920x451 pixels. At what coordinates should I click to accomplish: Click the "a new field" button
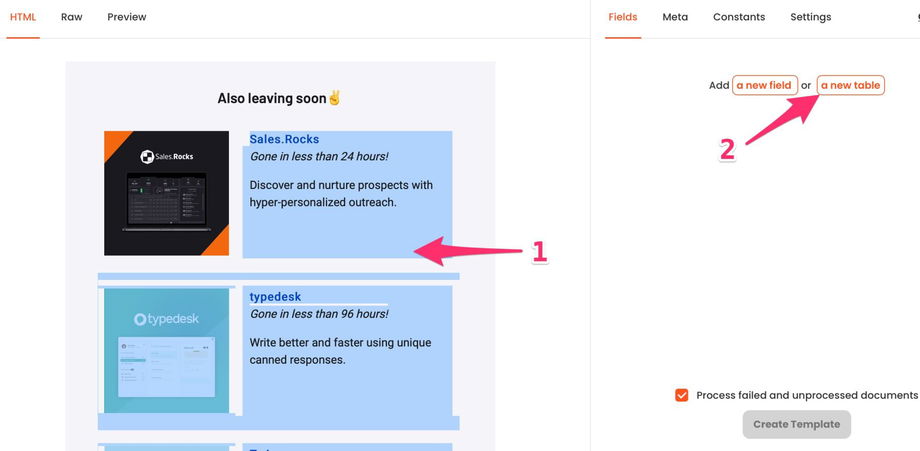[765, 85]
